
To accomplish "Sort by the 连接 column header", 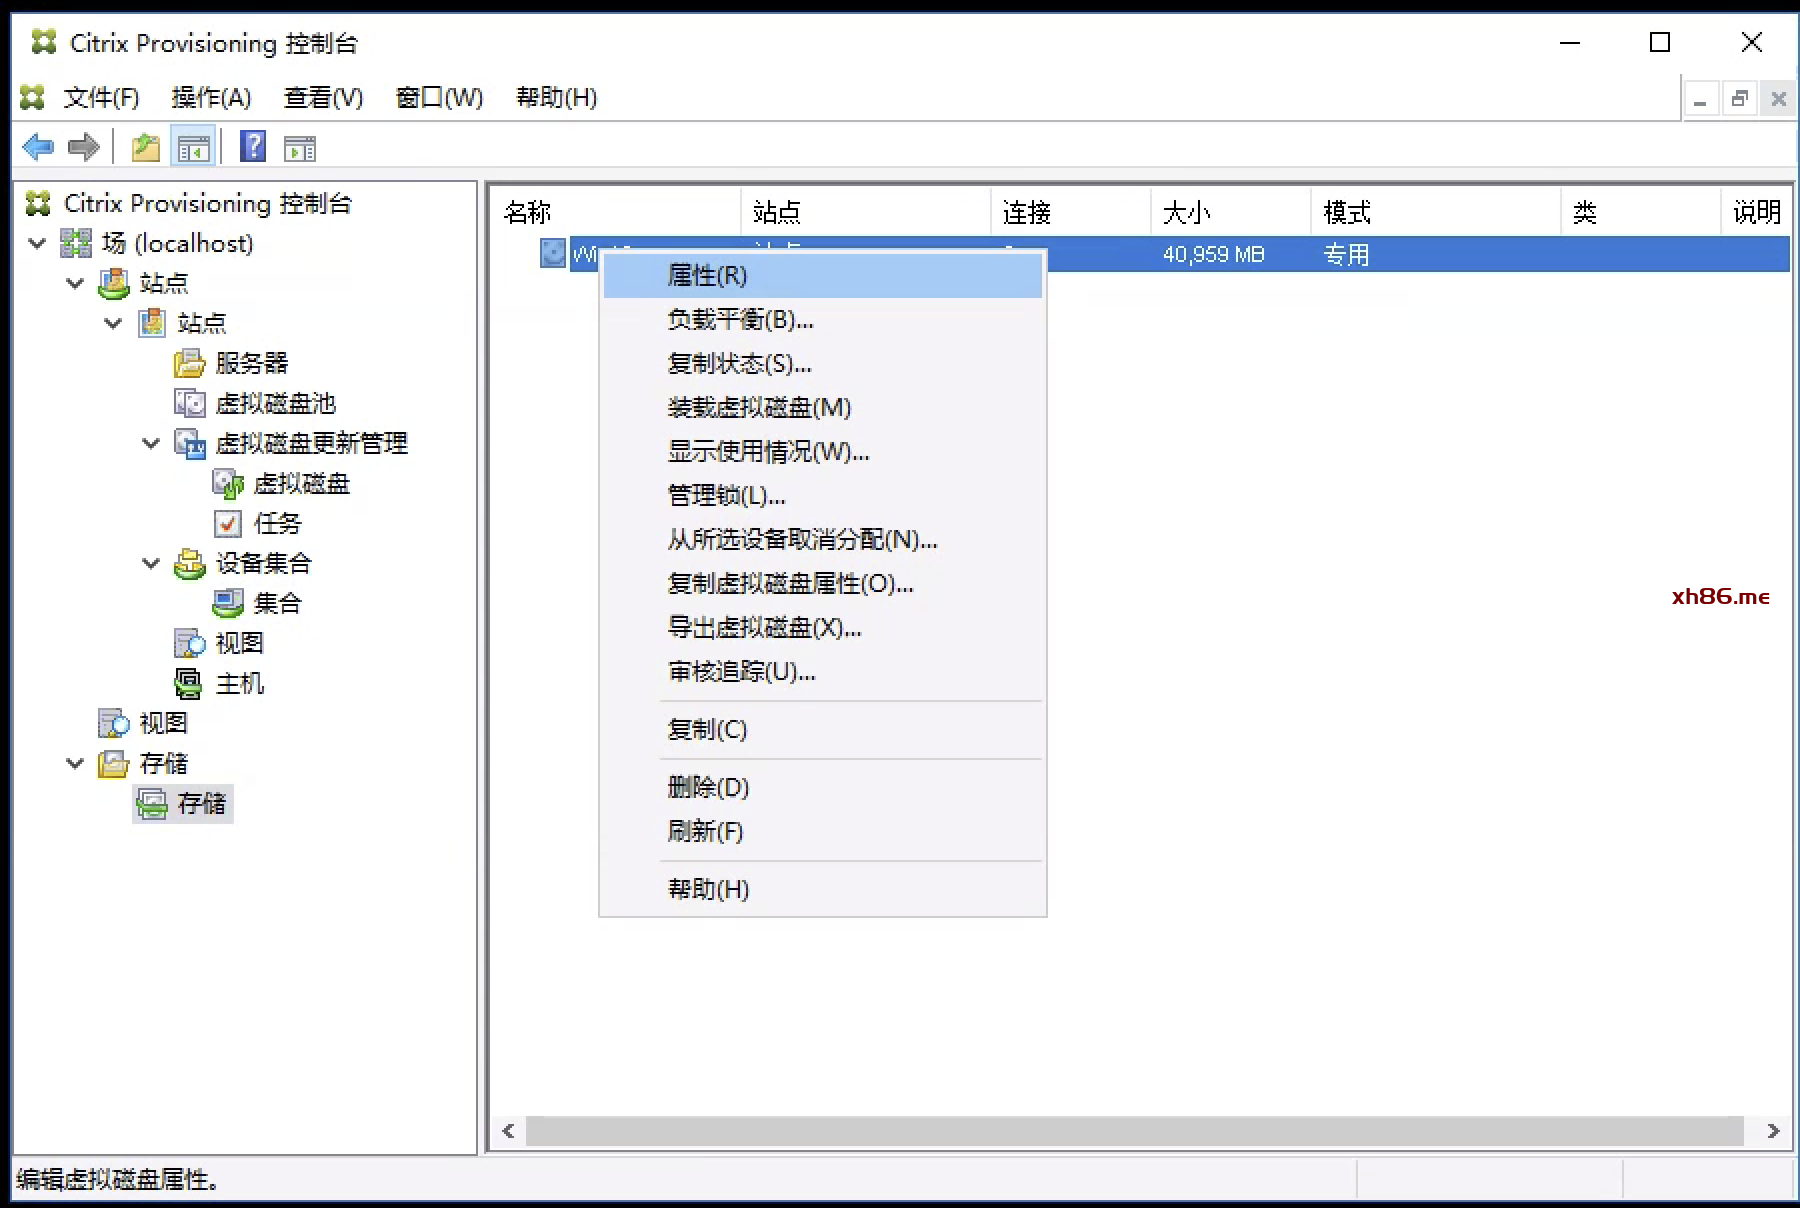I will (x=1070, y=212).
